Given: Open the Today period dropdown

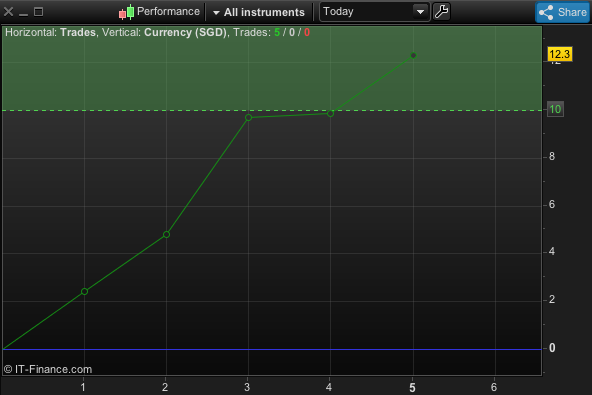Looking at the screenshot, I should 375,12.
